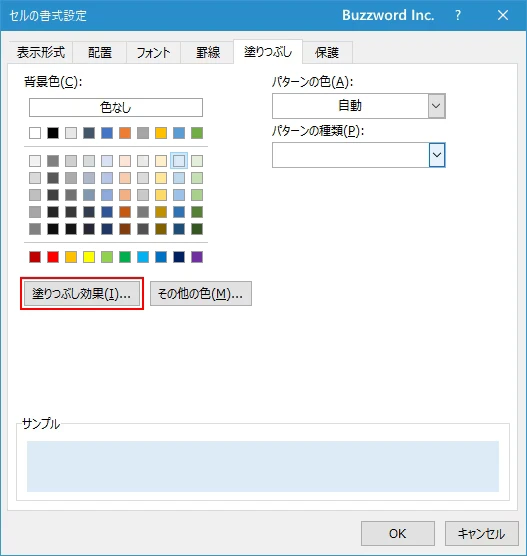Pick the darkest brown shade of orange column
The image size is (527, 556).
[125, 229]
